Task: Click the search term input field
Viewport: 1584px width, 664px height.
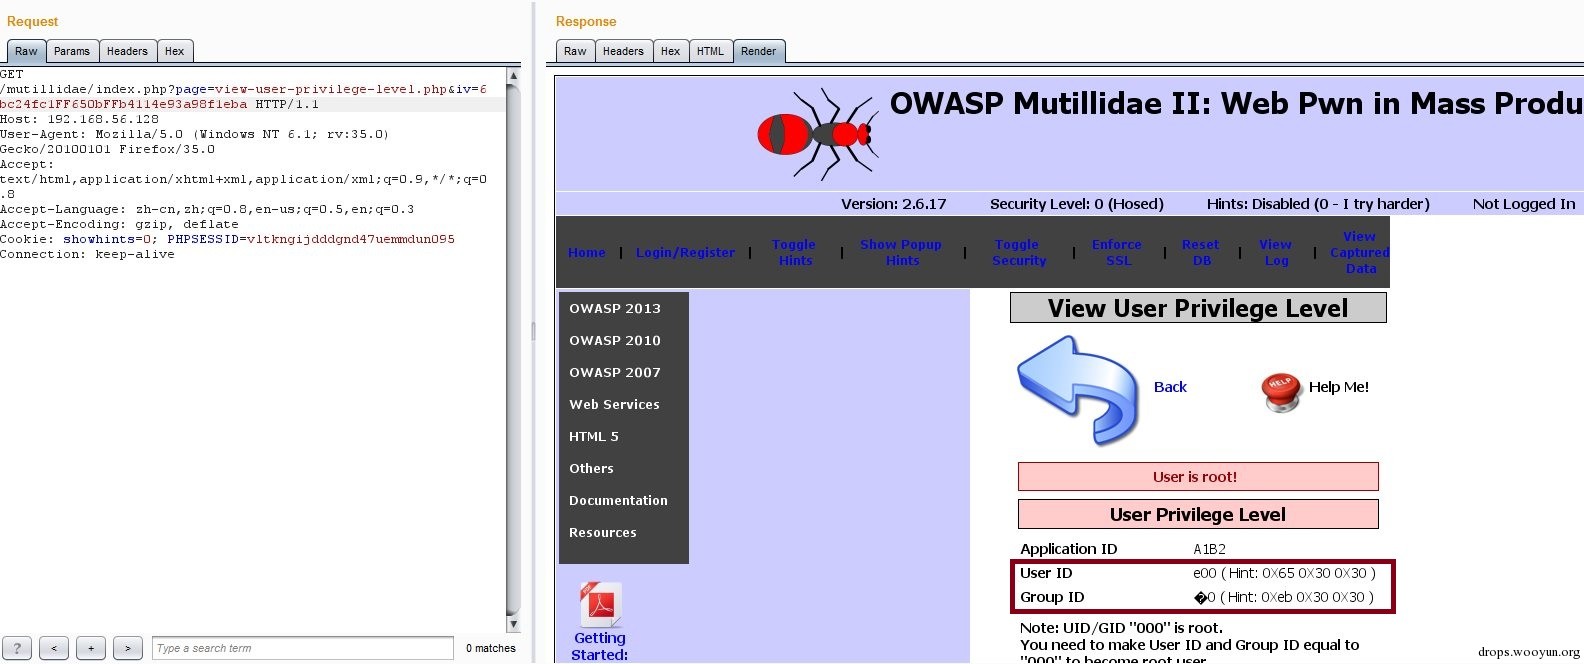Action: [303, 648]
